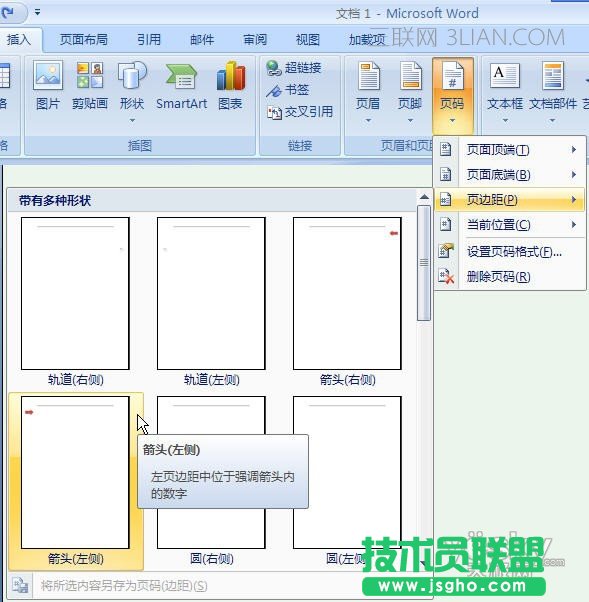
Task: Switch to the Review (审阅) tab
Action: tap(255, 40)
